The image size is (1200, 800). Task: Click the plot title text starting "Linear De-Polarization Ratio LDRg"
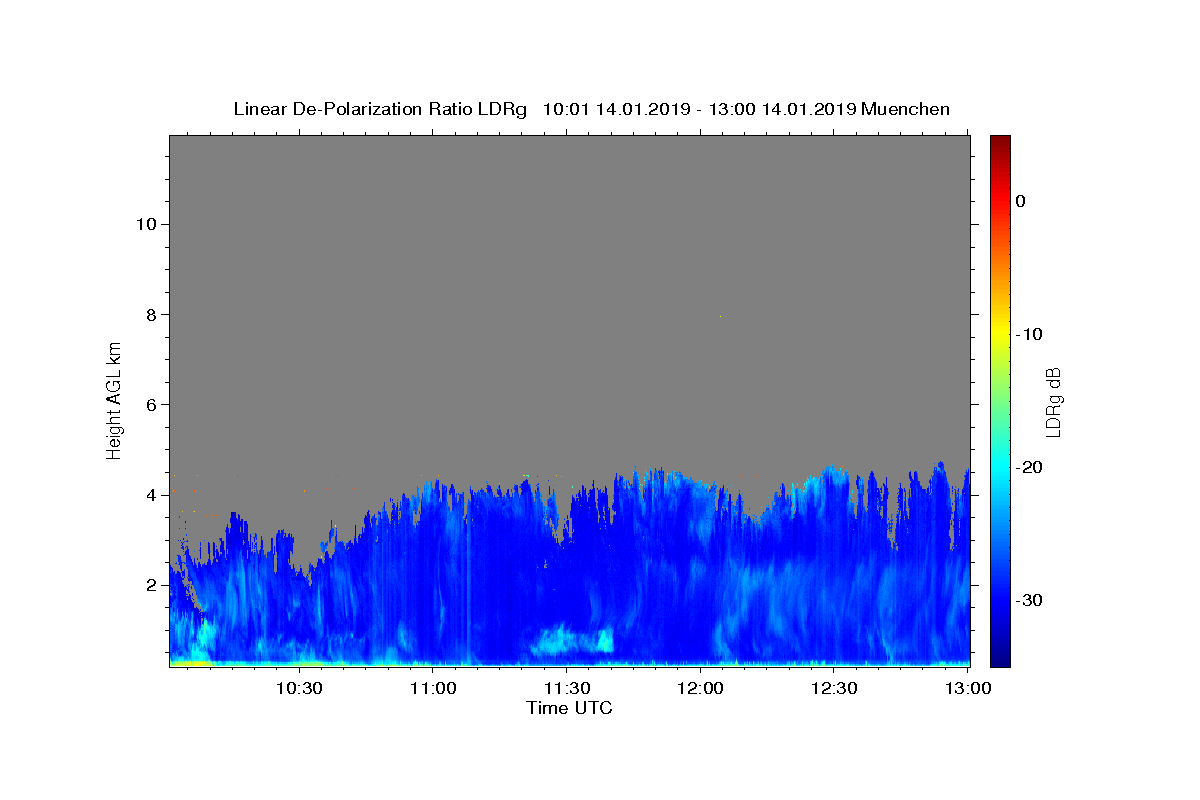click(x=591, y=109)
